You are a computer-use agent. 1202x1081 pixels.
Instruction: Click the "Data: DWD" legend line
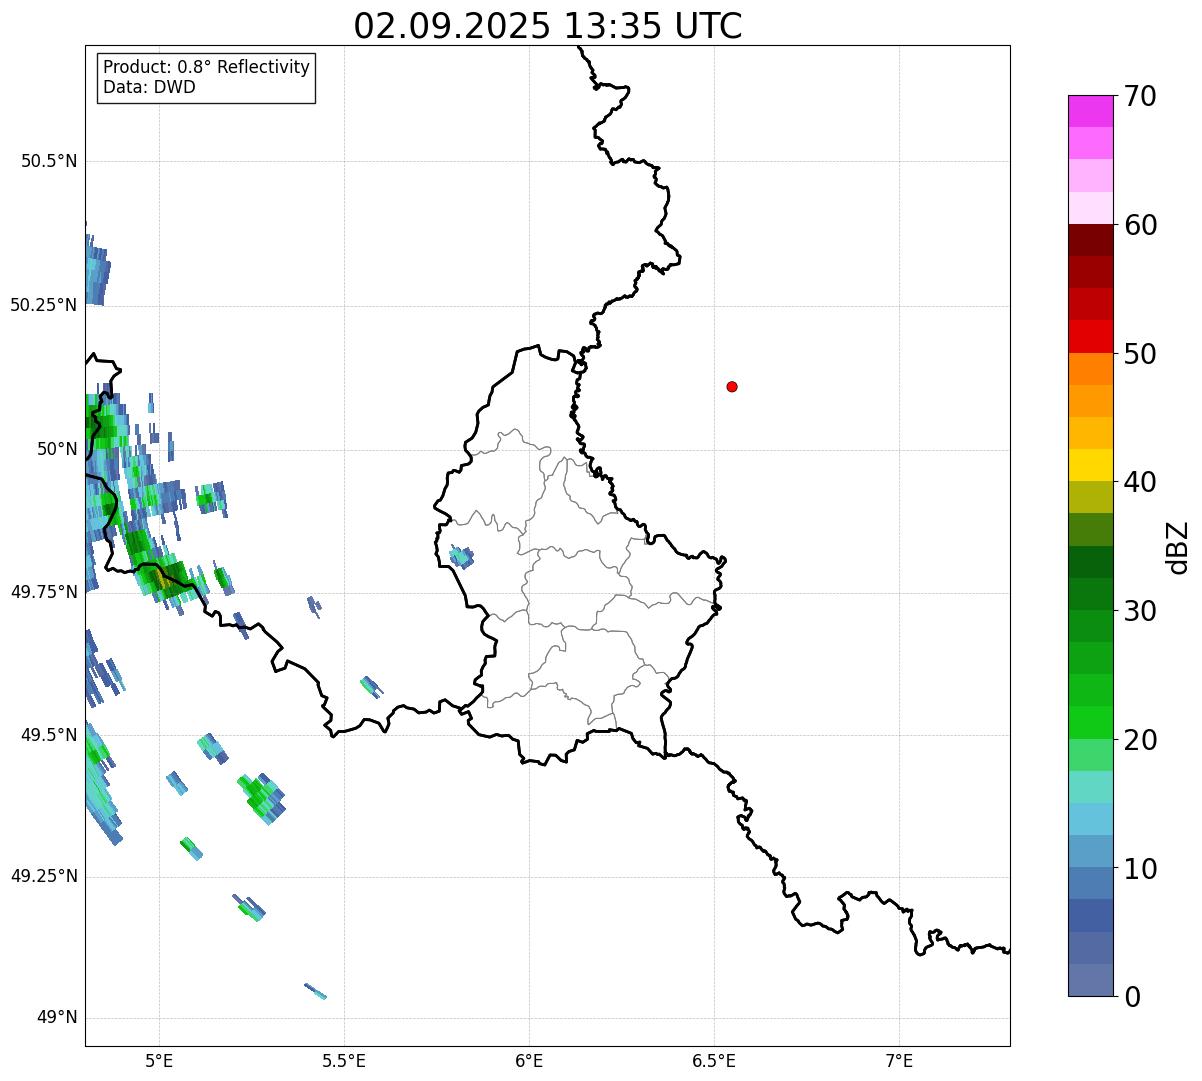coord(149,87)
